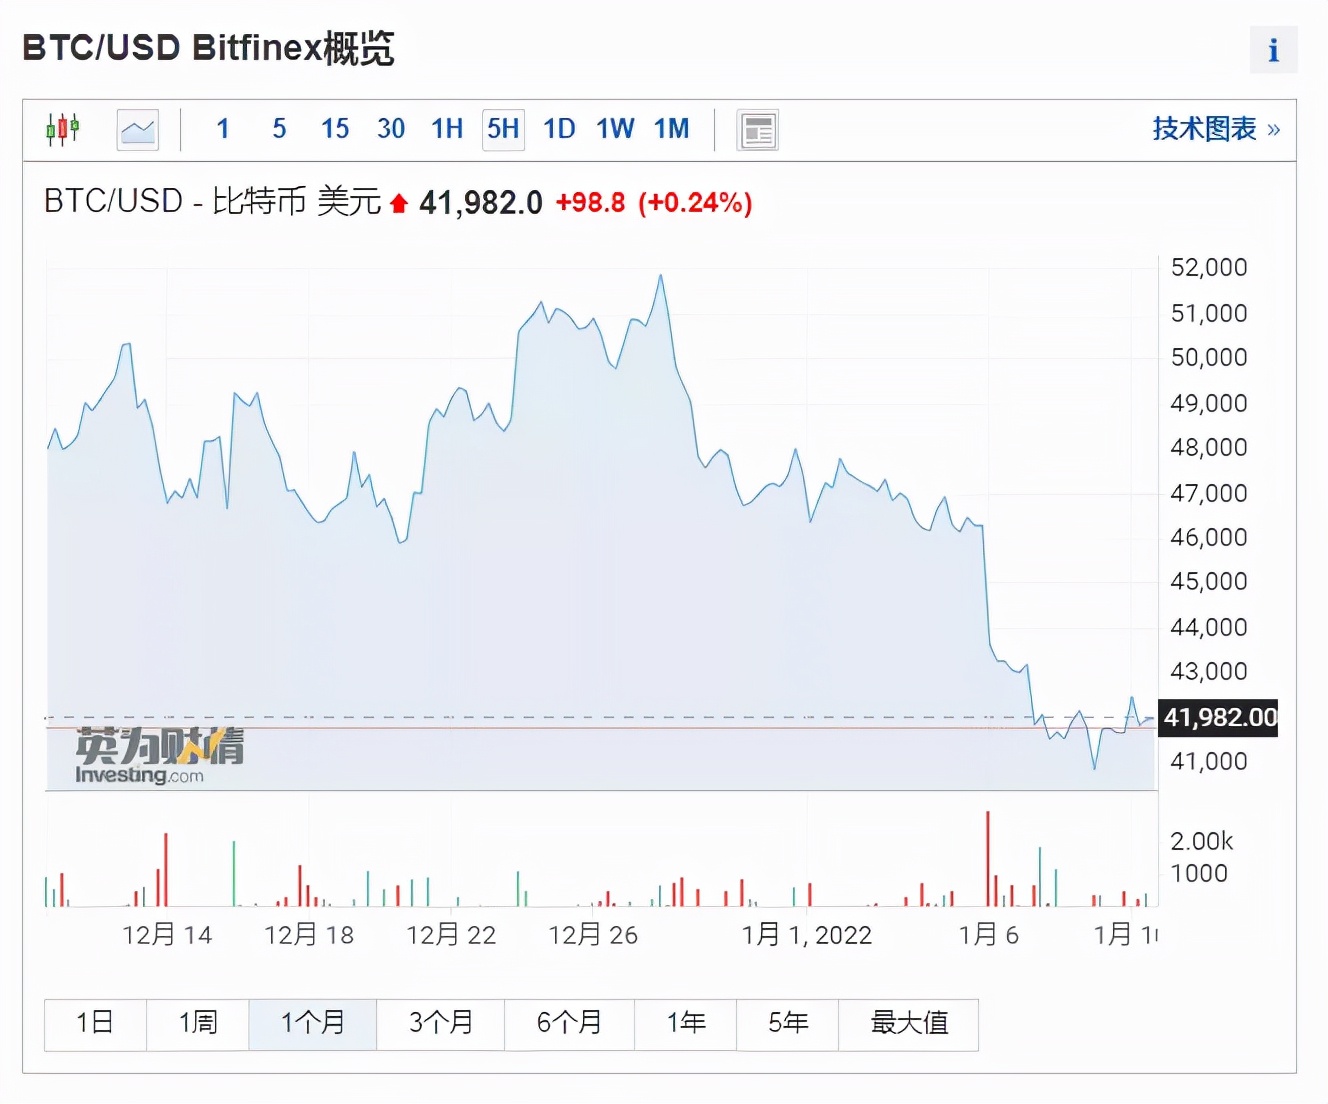Click the red up-arrow price indicator

[x=399, y=204]
